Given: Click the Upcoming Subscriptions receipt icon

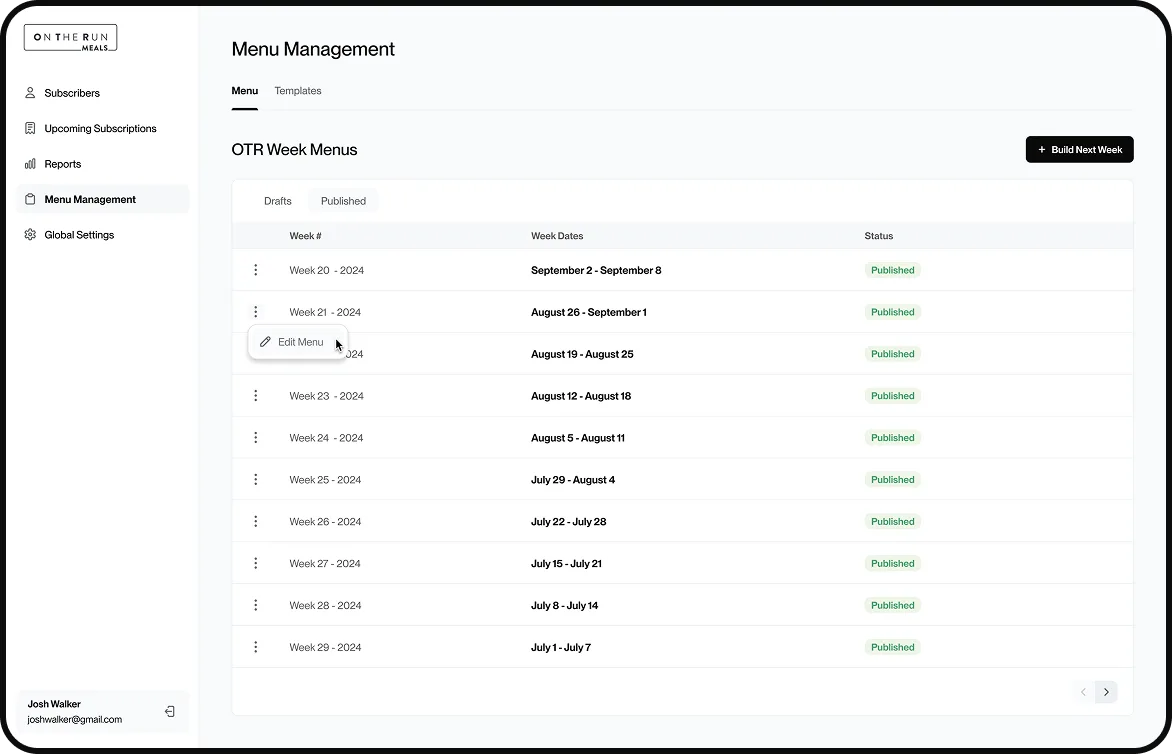Looking at the screenshot, I should (x=30, y=129).
